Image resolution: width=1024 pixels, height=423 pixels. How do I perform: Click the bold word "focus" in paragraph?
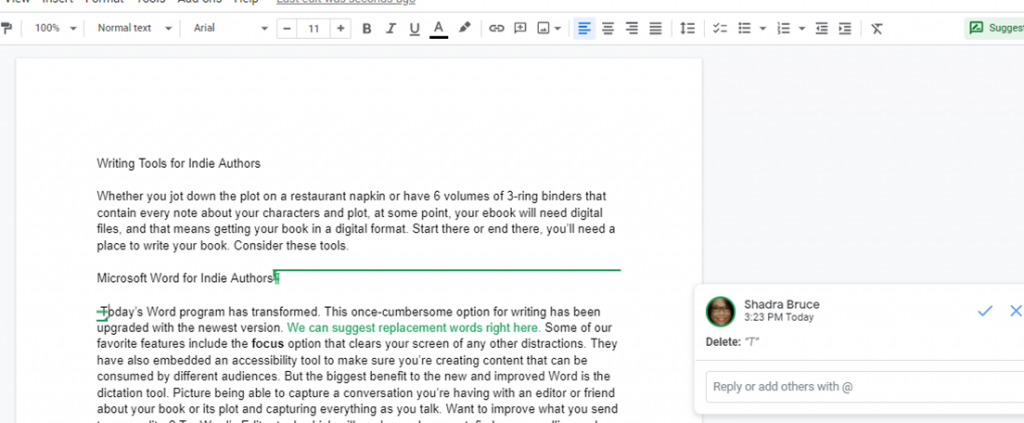click(x=268, y=343)
